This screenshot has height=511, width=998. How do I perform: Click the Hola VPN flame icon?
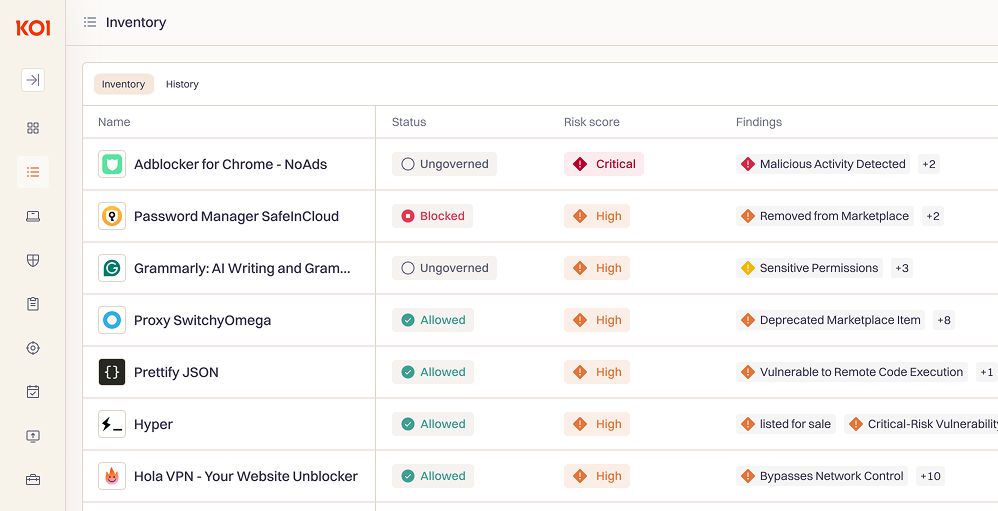tap(112, 476)
